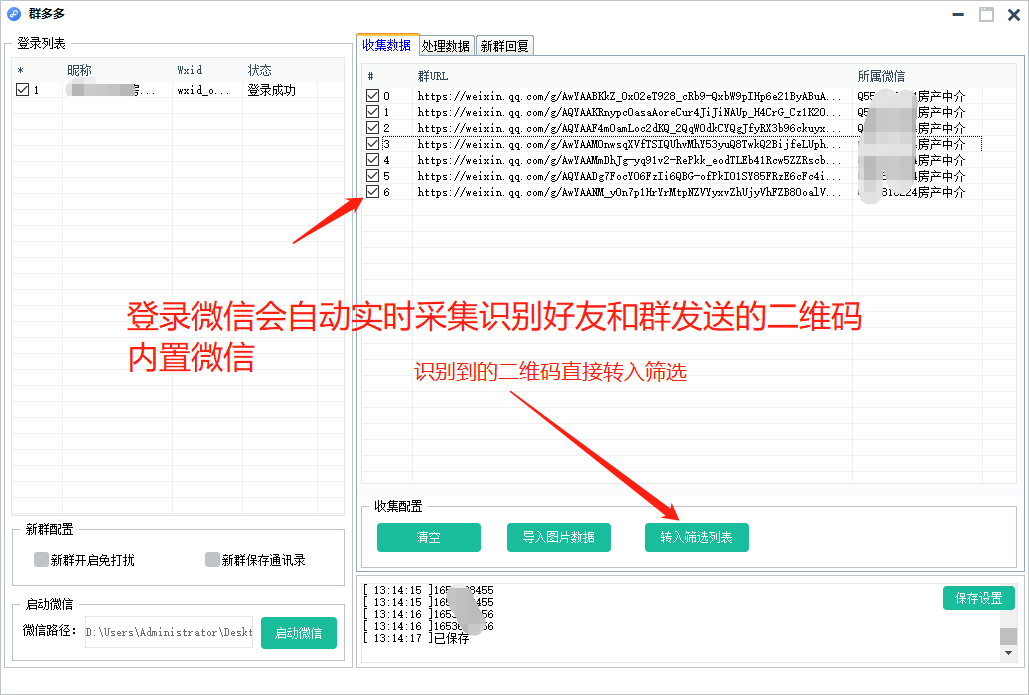This screenshot has height=695, width=1029.
Task: Click the 启动微信 button
Action: pyautogui.click(x=299, y=633)
